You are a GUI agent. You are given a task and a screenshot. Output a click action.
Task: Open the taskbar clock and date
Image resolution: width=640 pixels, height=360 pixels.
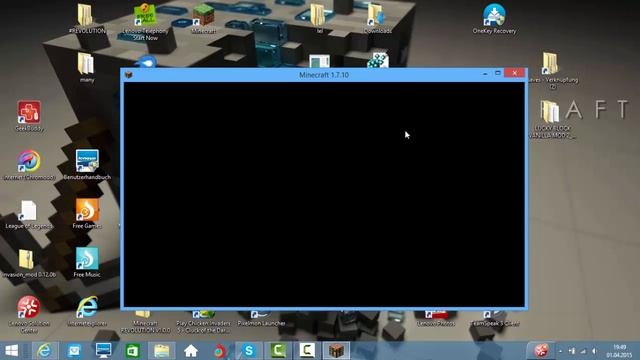point(619,351)
